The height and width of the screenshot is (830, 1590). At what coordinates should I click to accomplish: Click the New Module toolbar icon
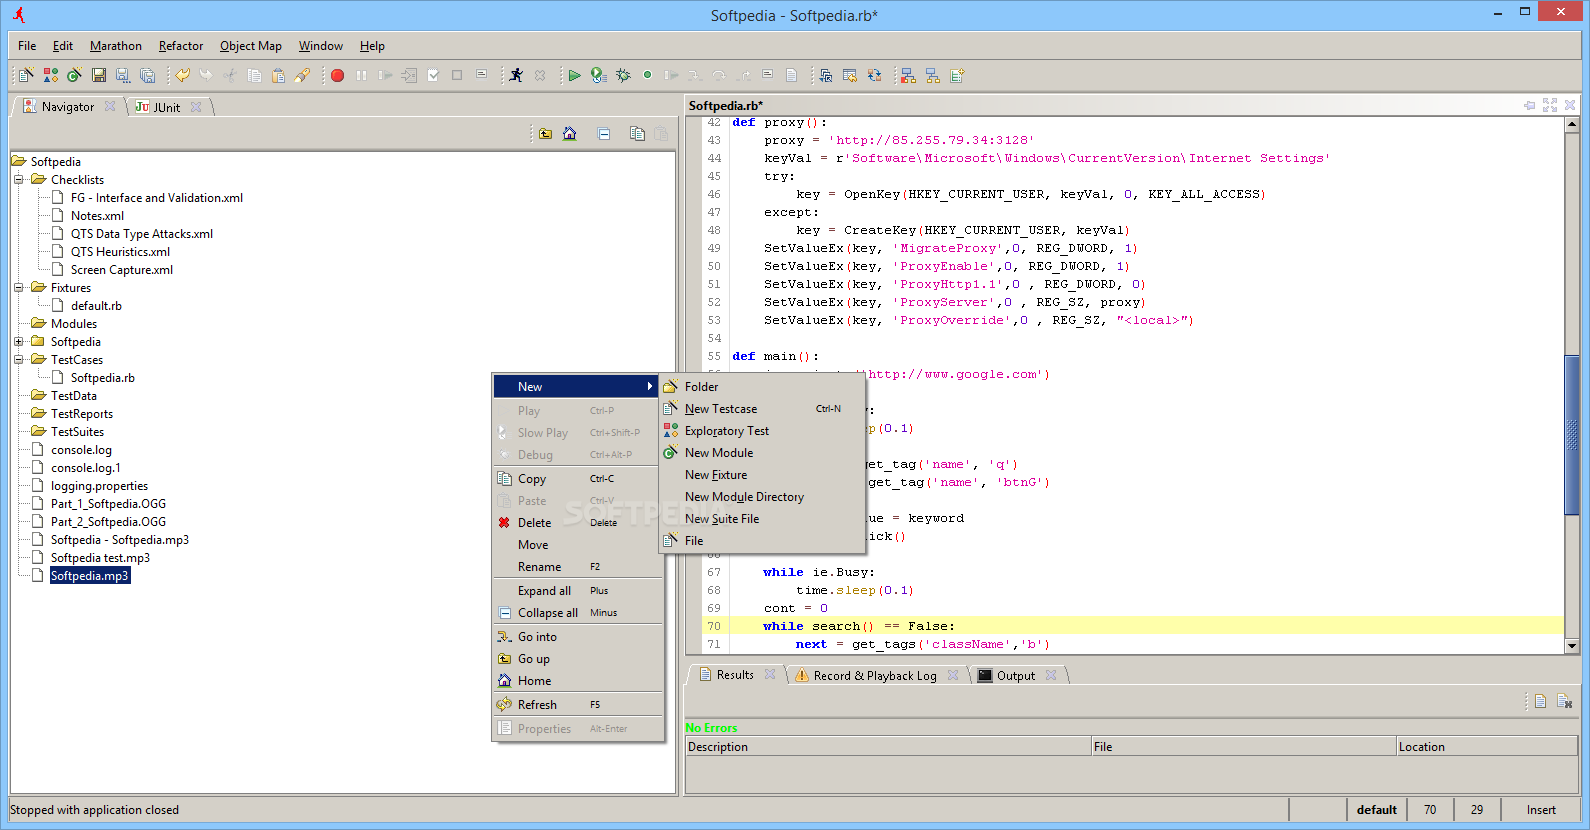click(74, 75)
